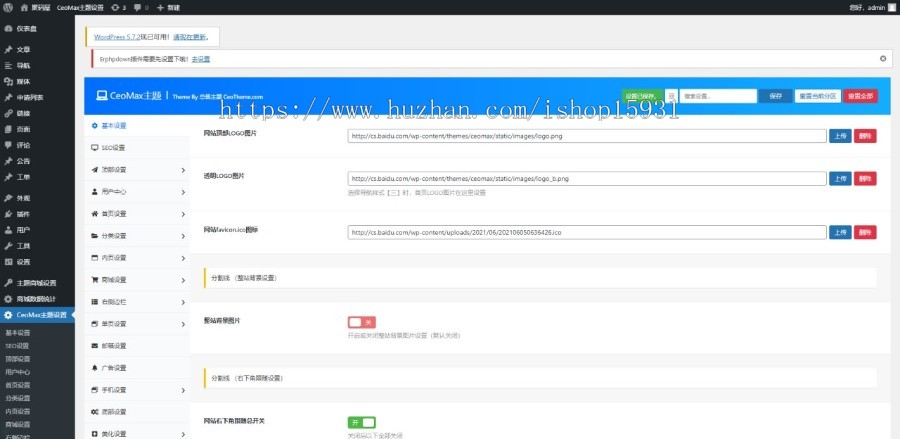
Task: Click the 重置当前分区 button
Action: (818, 96)
